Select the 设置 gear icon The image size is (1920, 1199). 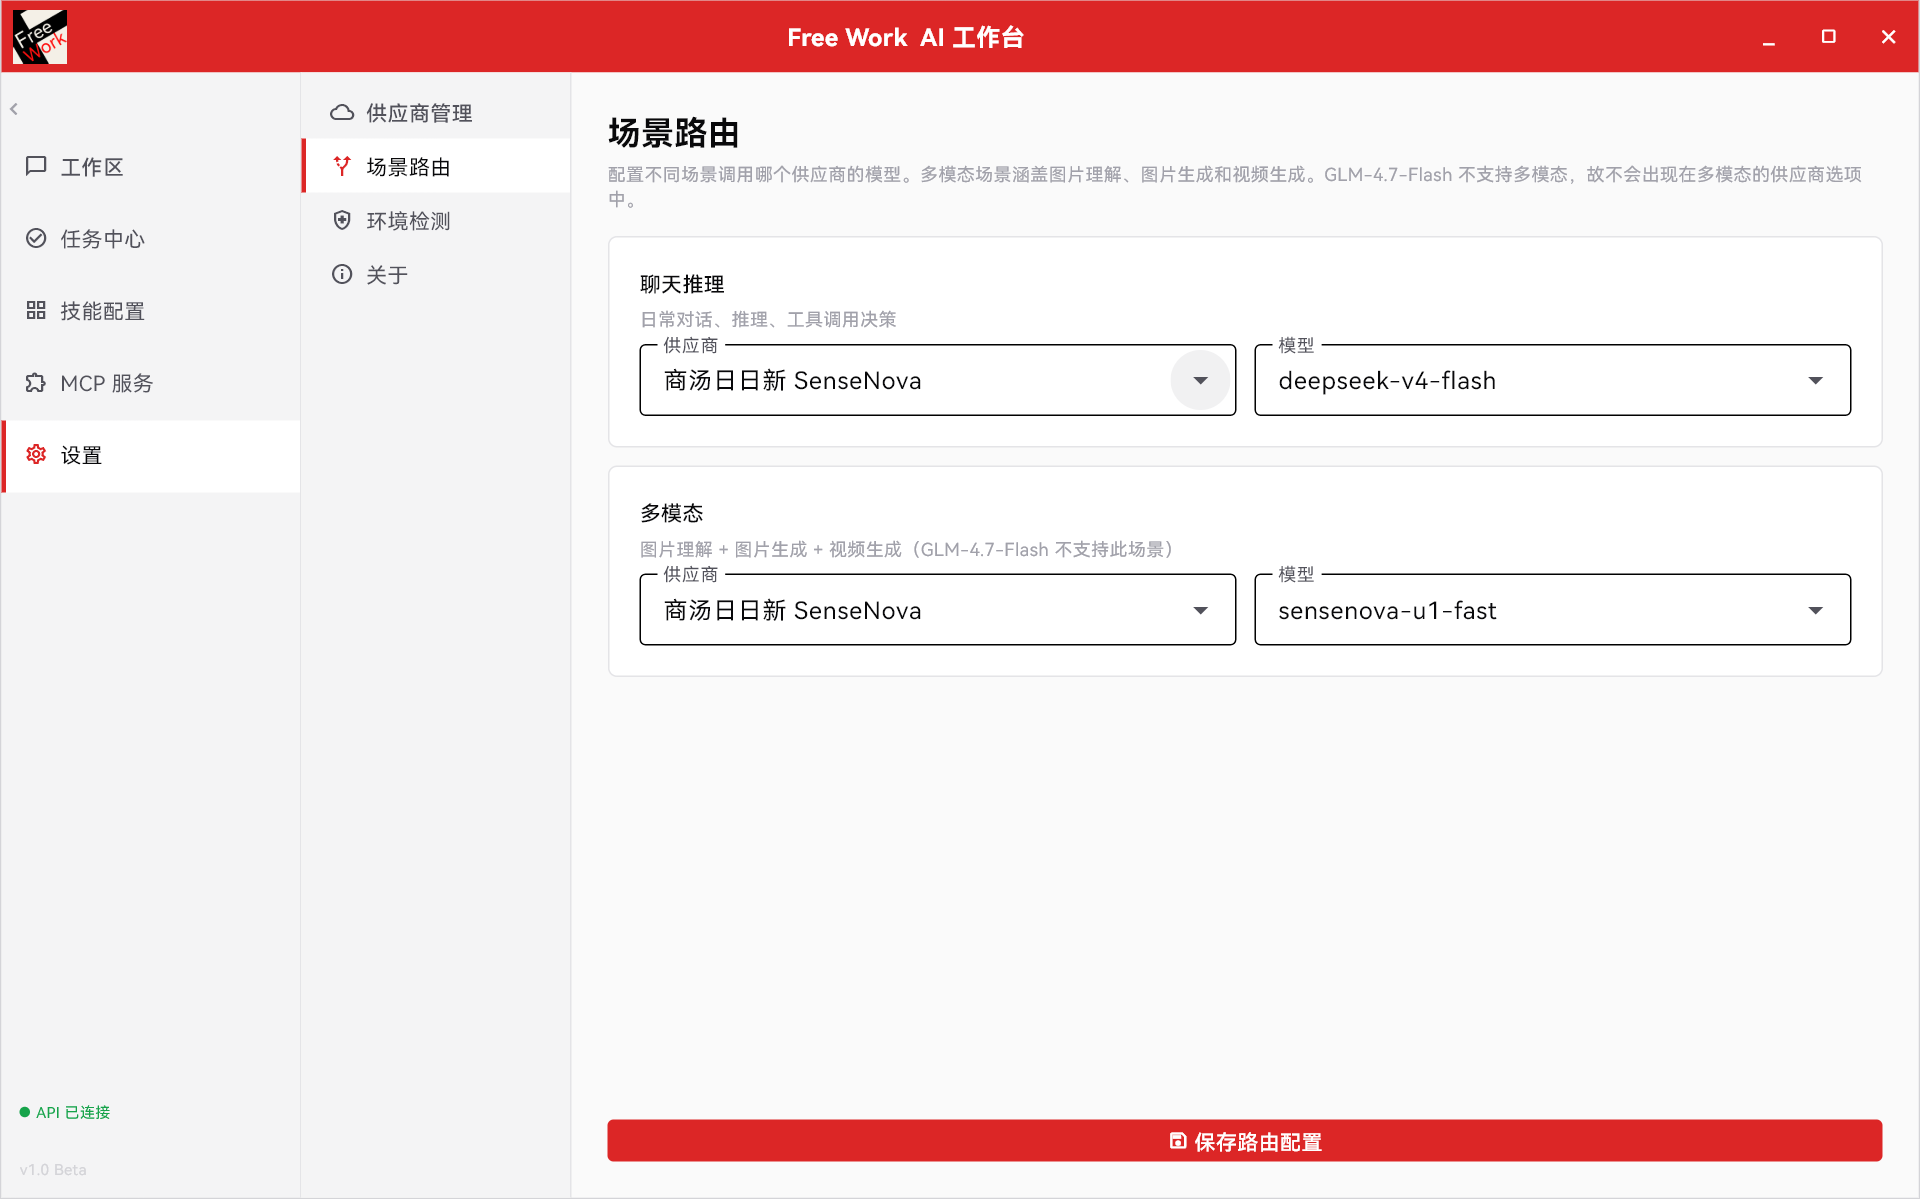(36, 454)
